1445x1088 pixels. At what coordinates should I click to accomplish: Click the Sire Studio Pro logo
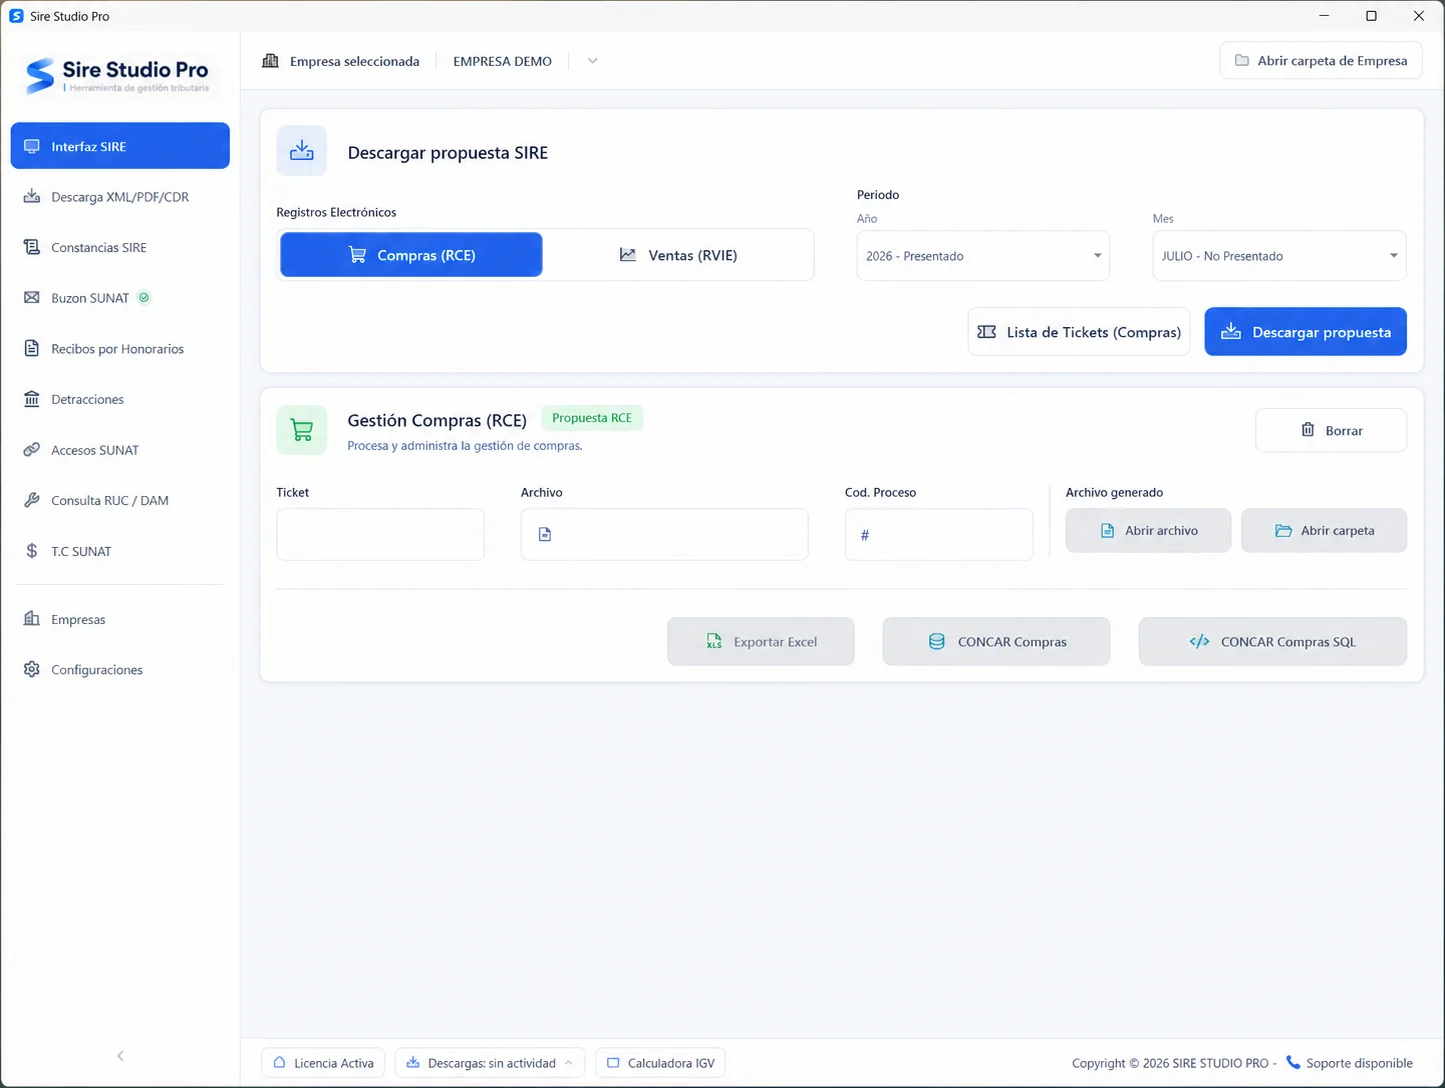(118, 76)
